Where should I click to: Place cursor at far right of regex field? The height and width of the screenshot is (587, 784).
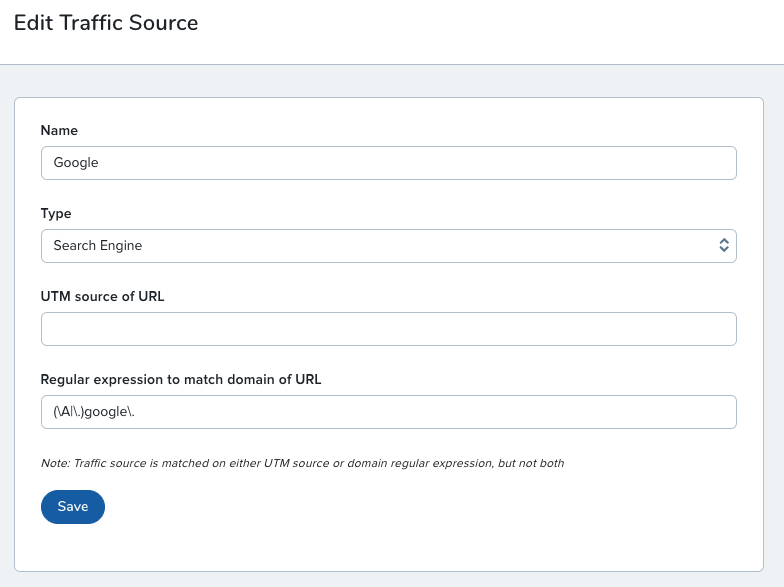pyautogui.click(x=725, y=412)
